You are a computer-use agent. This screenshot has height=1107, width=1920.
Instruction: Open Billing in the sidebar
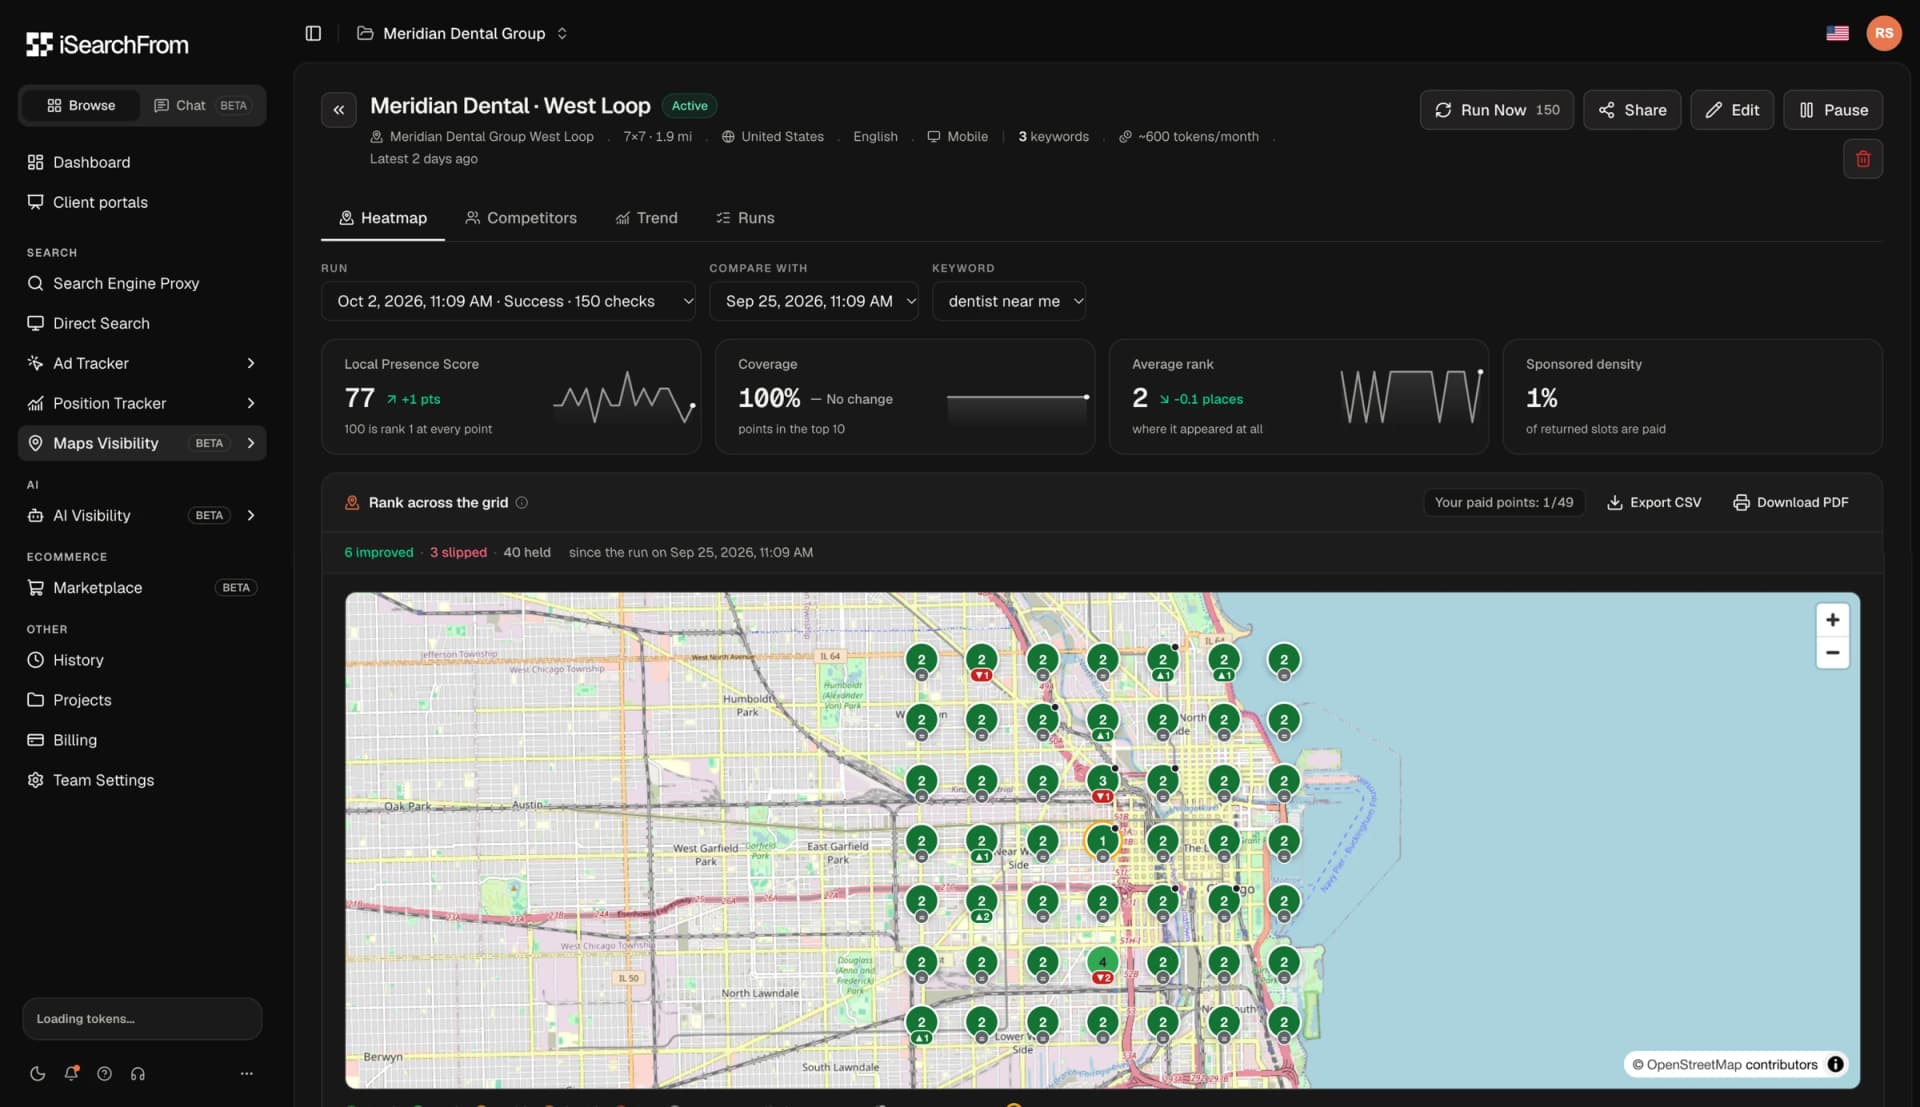click(141, 740)
